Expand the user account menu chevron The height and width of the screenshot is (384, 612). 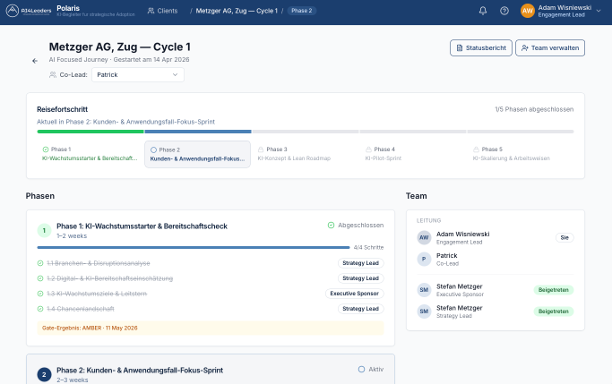598,11
